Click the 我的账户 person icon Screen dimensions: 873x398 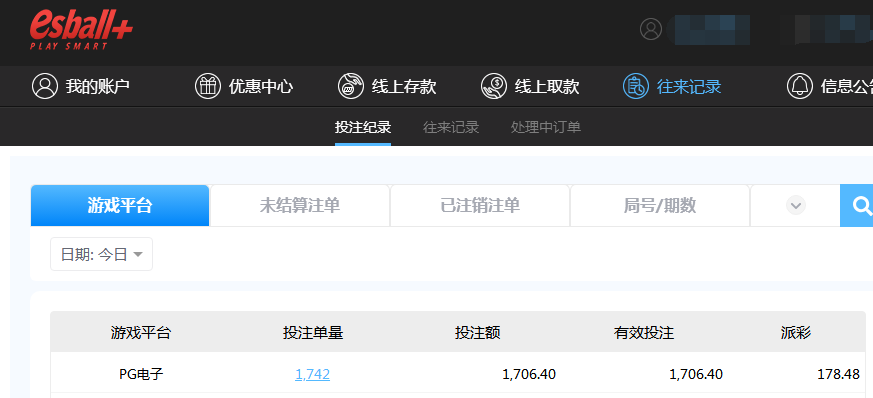(45, 86)
